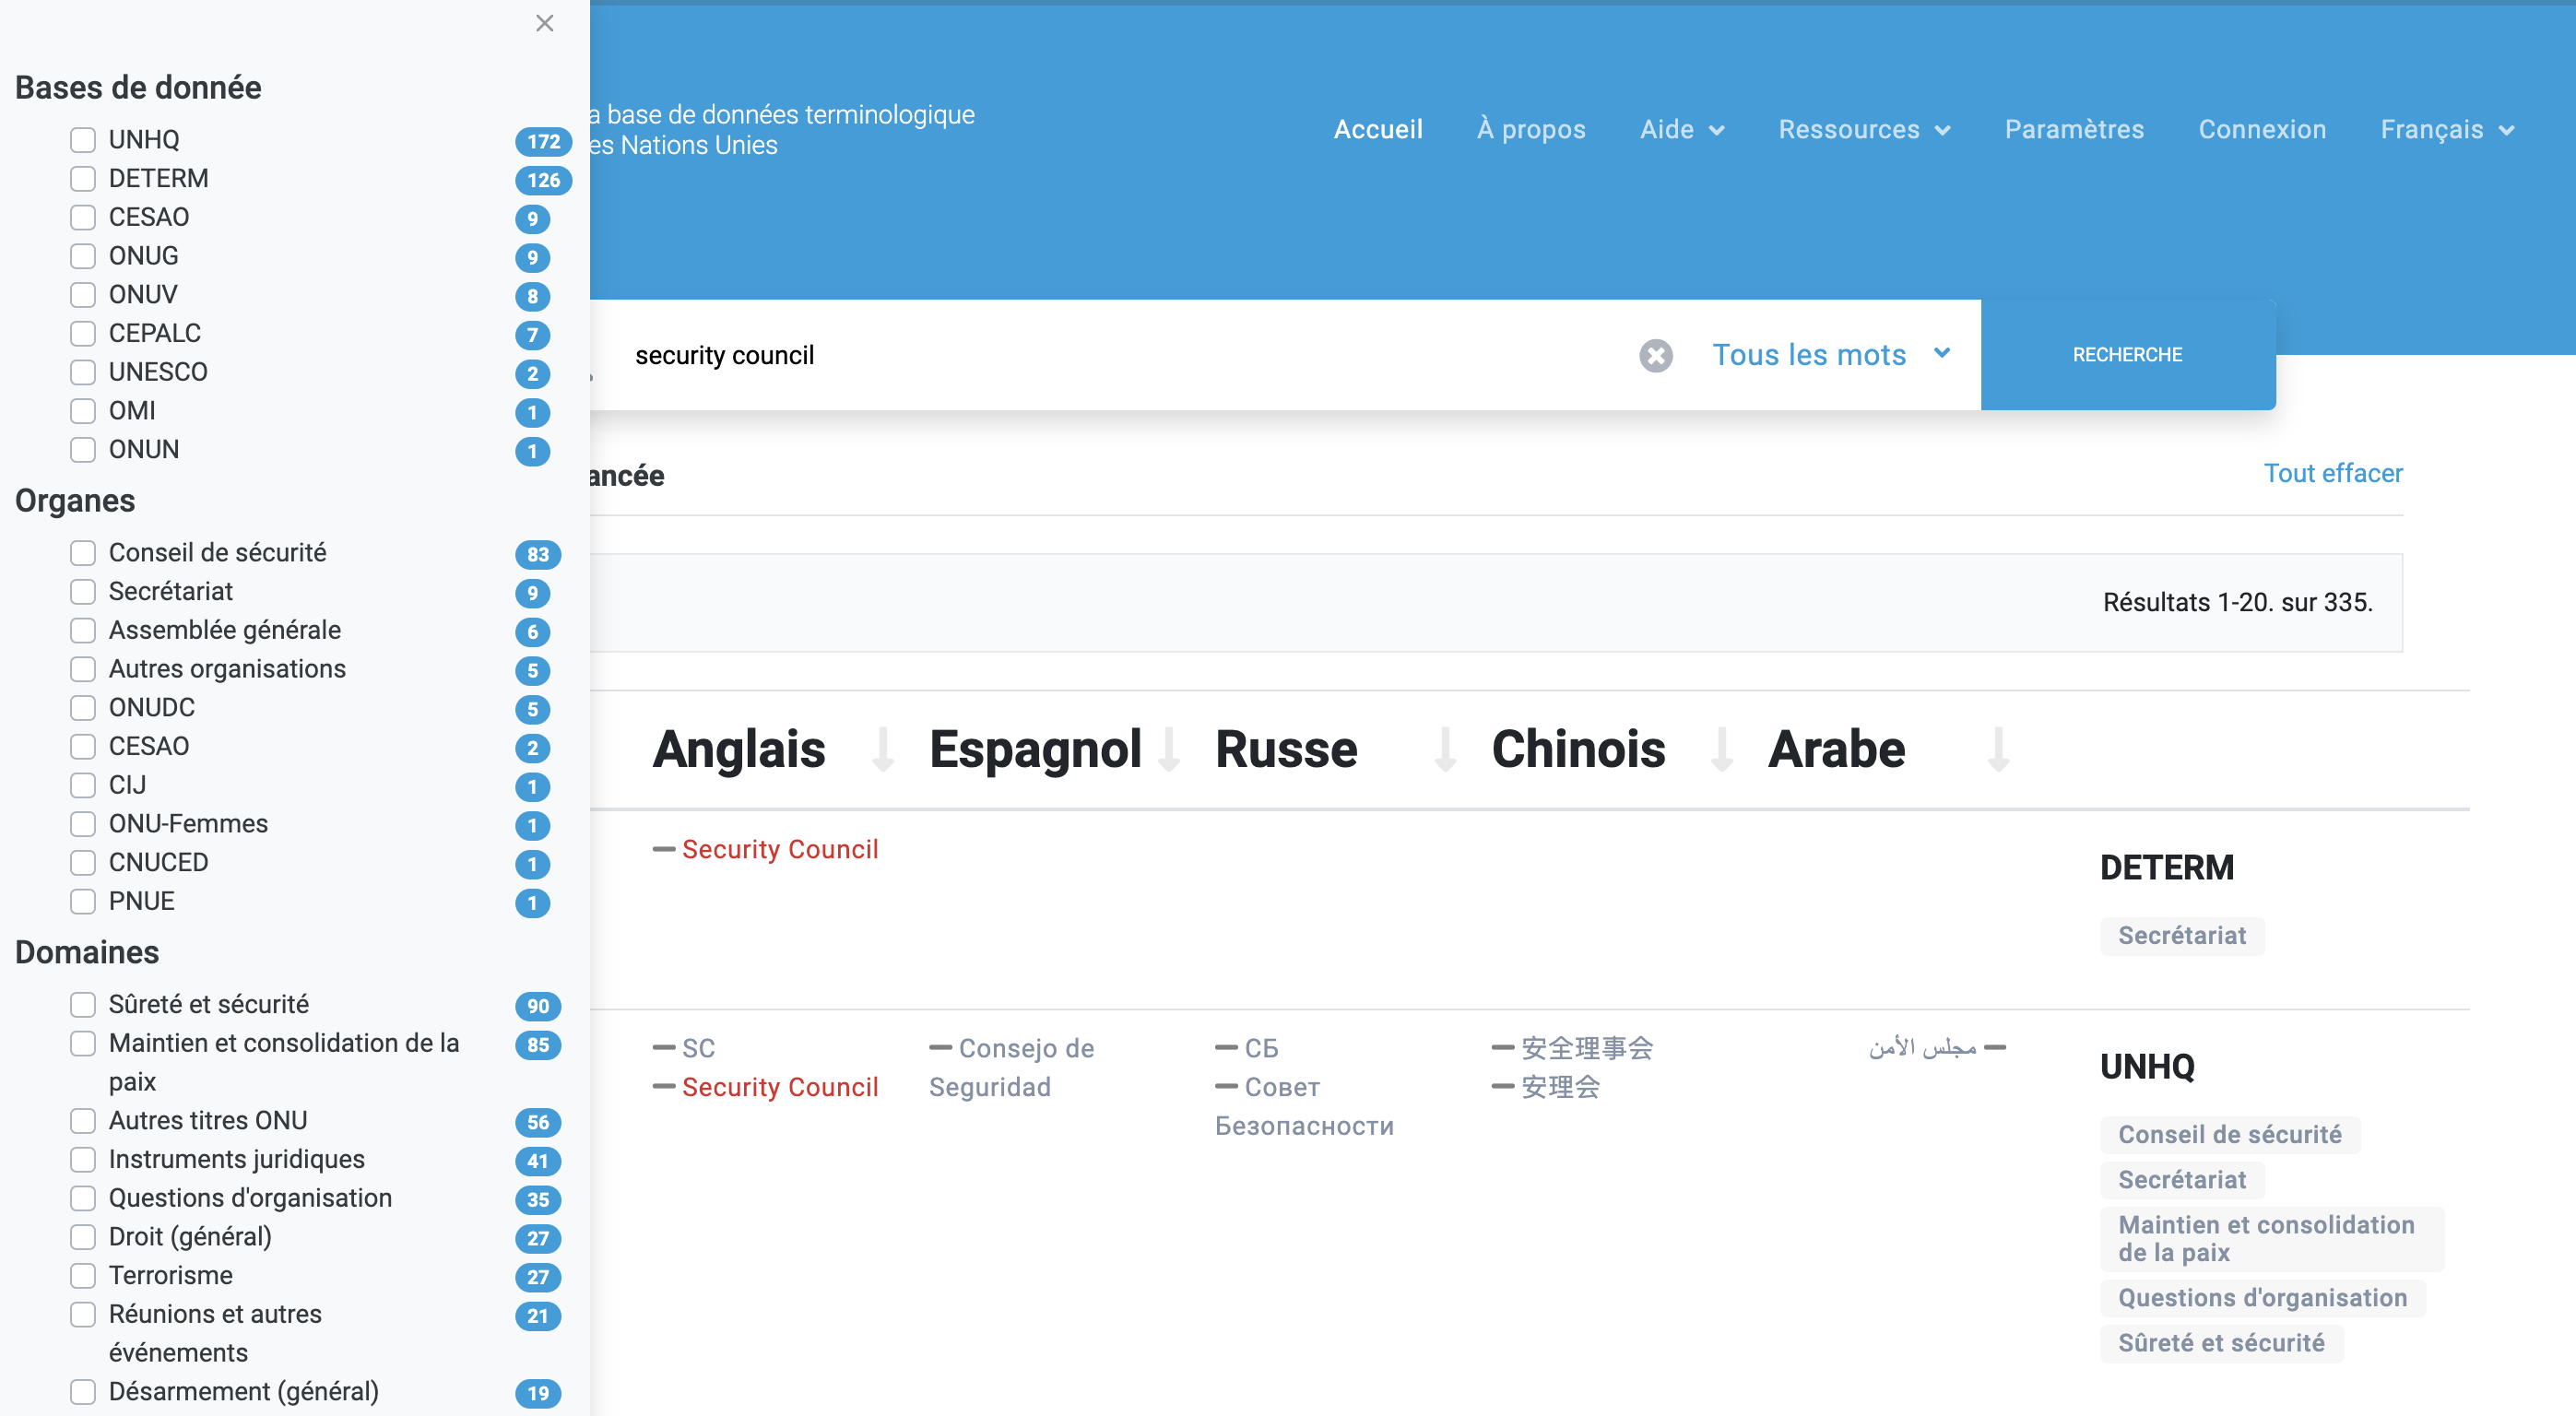This screenshot has height=1416, width=2576.
Task: Enable the Terrorisme domain filter
Action: (83, 1275)
